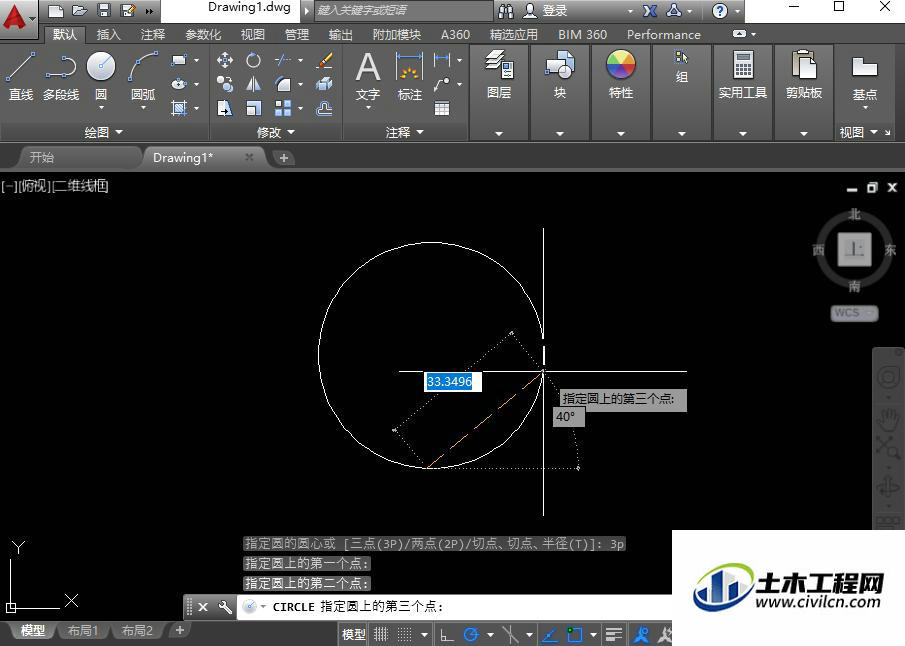
Task: Open the Circle tool dropdown arrow
Action: (x=101, y=107)
